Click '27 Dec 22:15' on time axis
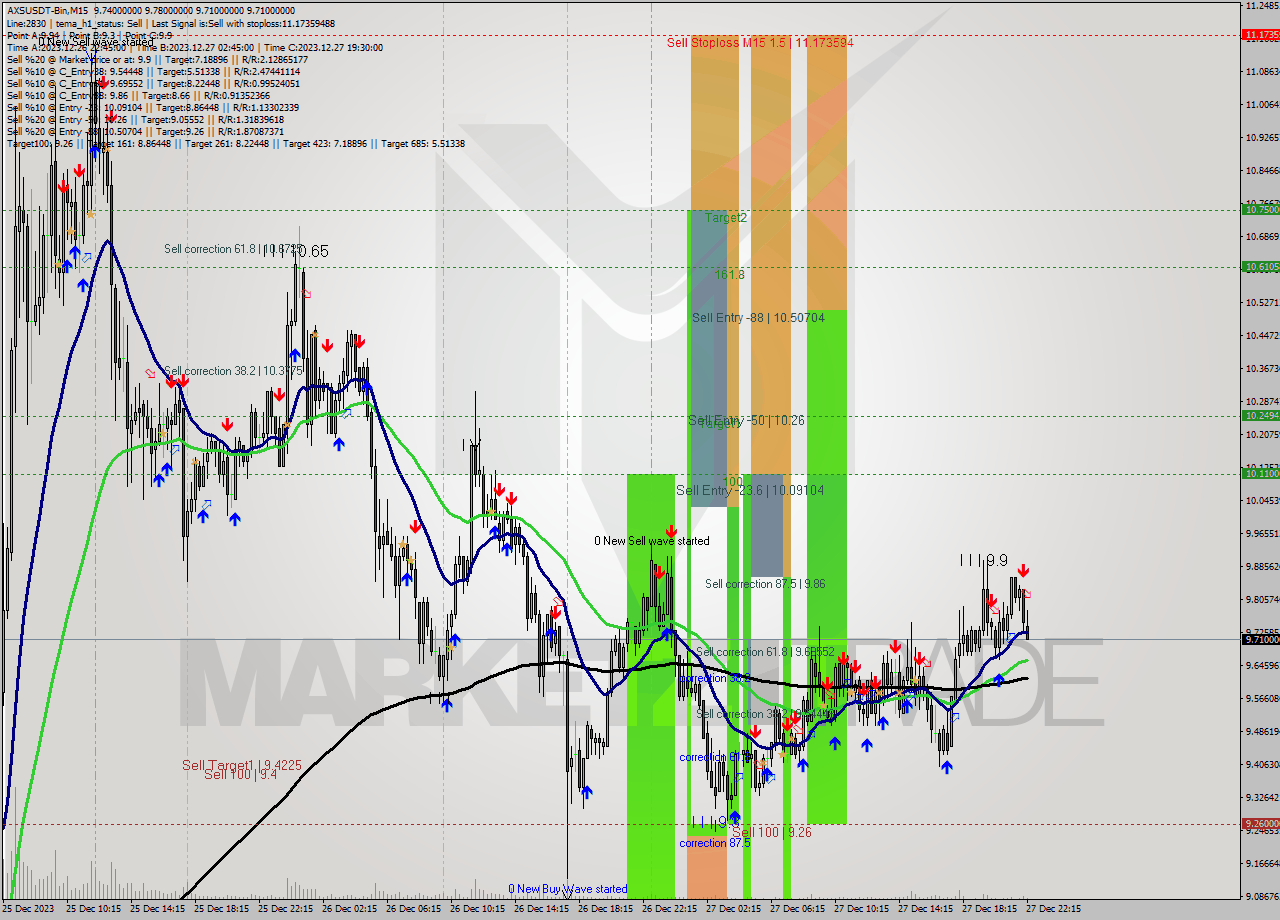 click(x=1055, y=910)
